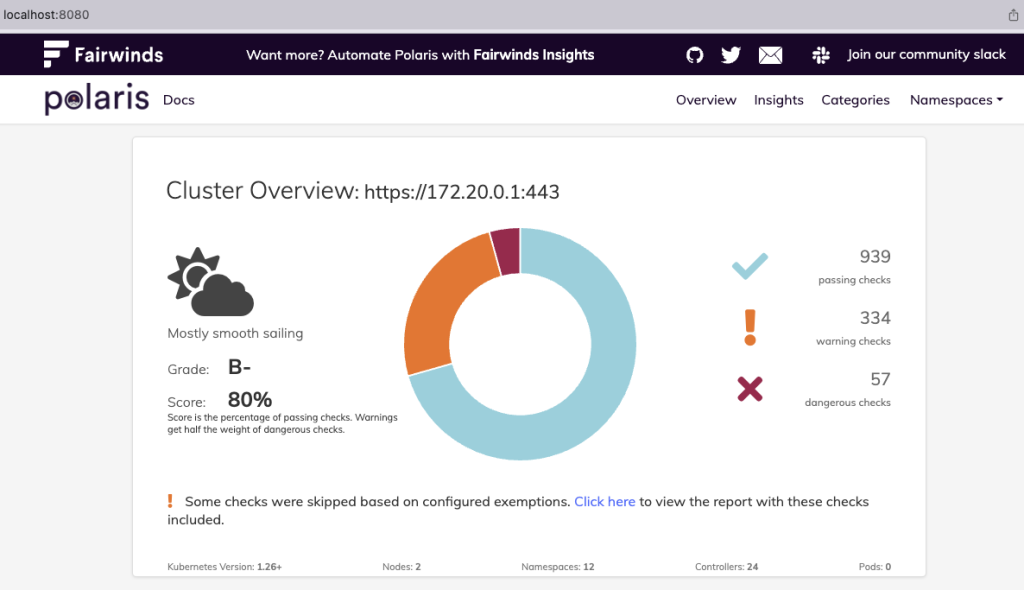Click 'Join our community slack' link

pos(926,55)
